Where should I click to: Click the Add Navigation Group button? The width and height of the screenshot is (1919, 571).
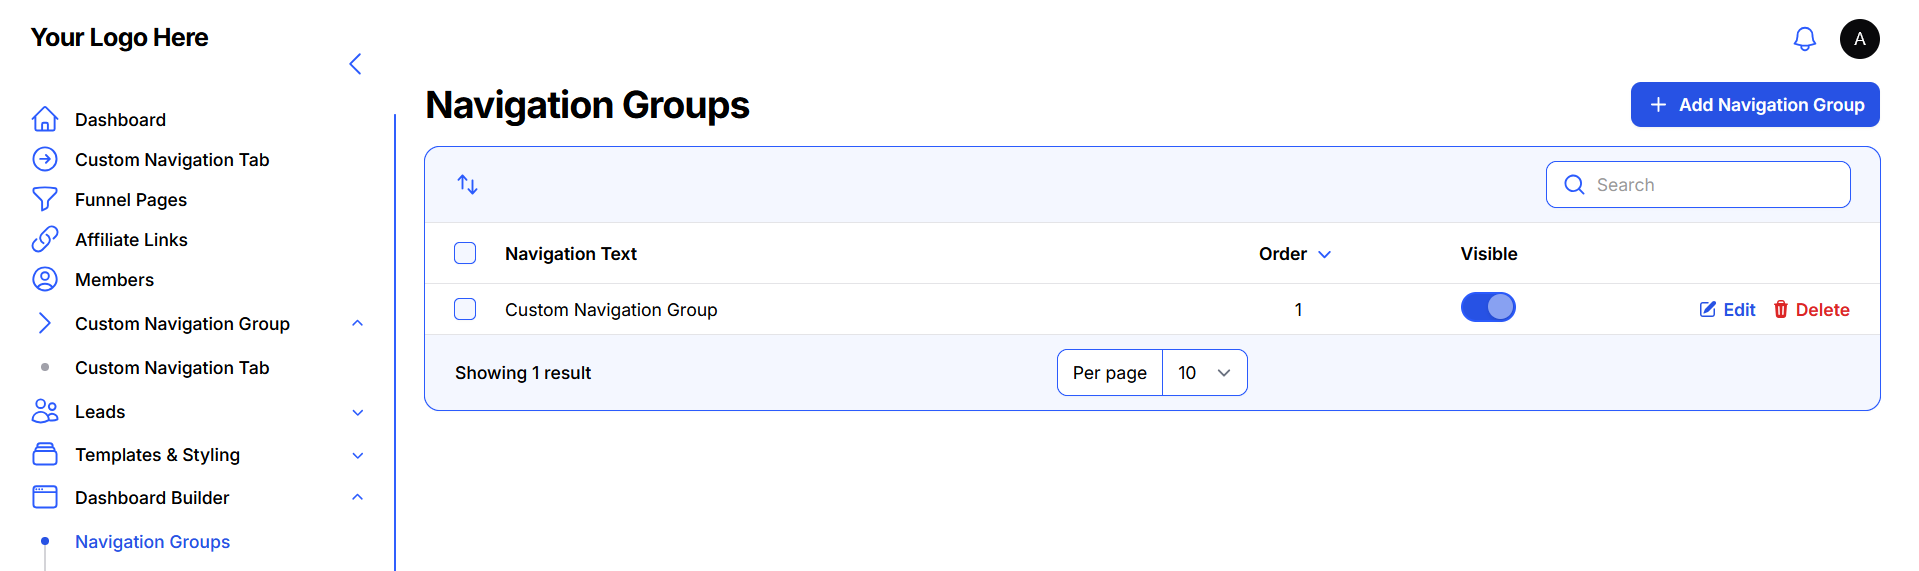(1754, 105)
